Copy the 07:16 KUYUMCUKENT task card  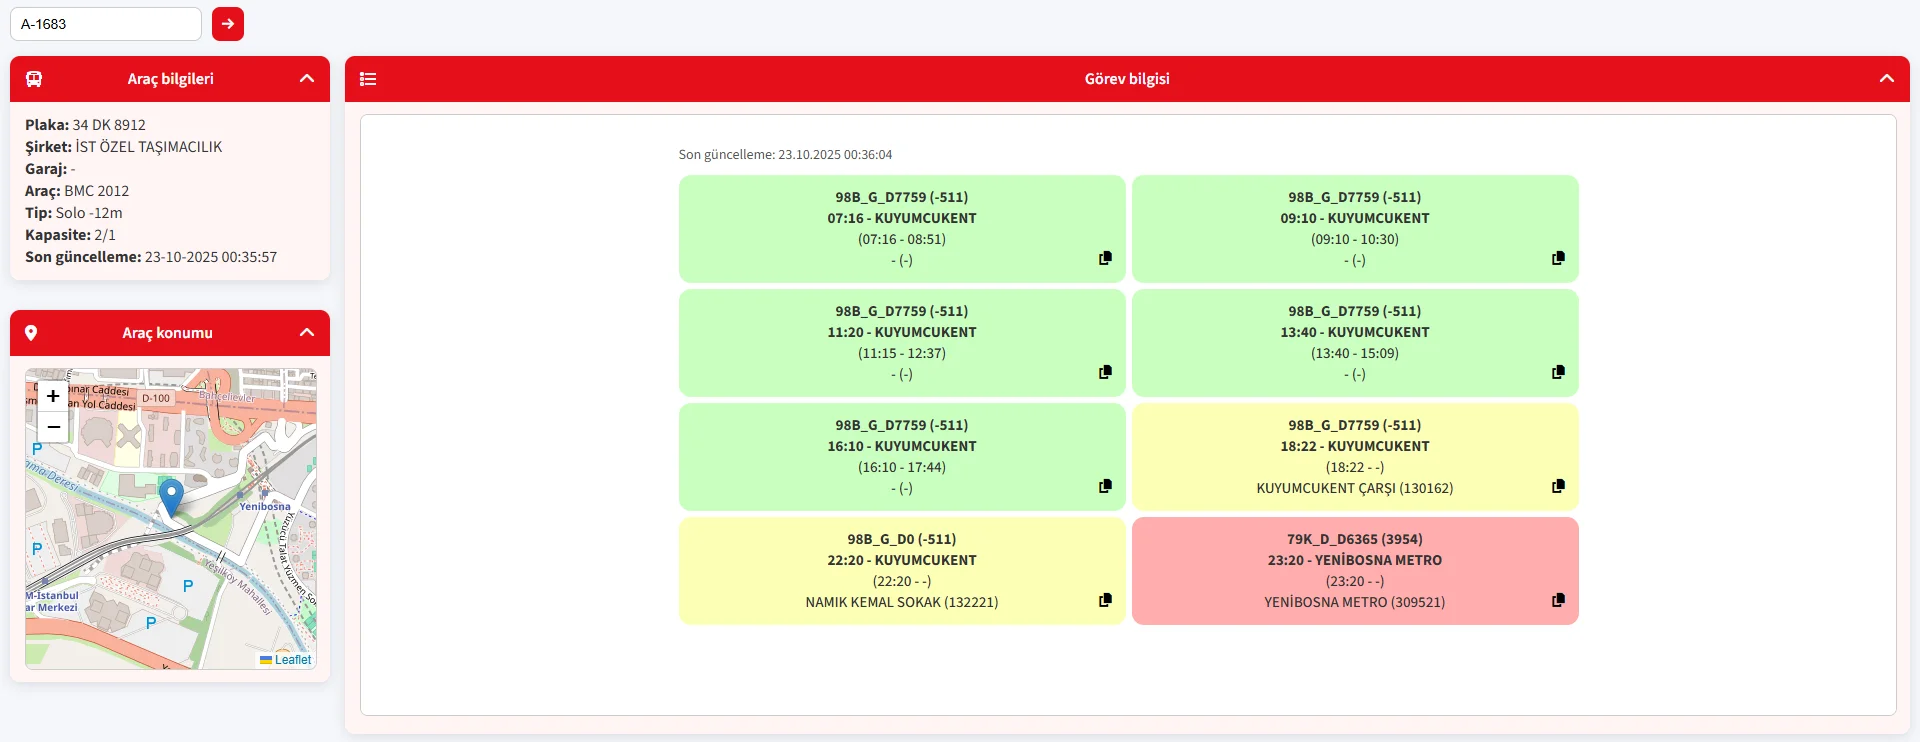click(x=1105, y=258)
